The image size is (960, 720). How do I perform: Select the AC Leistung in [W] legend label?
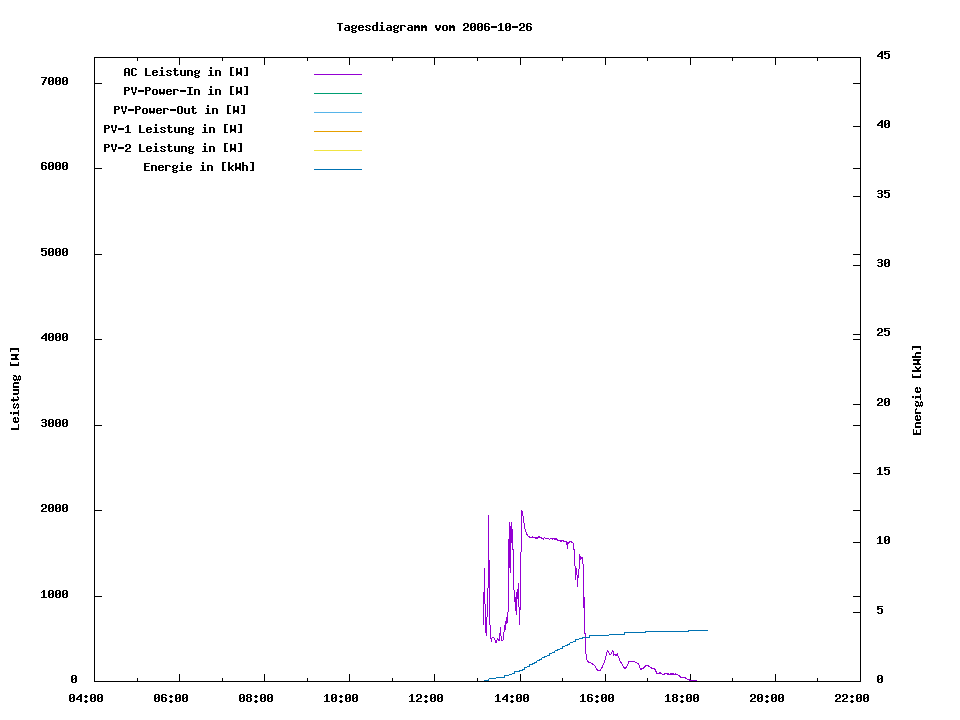(186, 72)
